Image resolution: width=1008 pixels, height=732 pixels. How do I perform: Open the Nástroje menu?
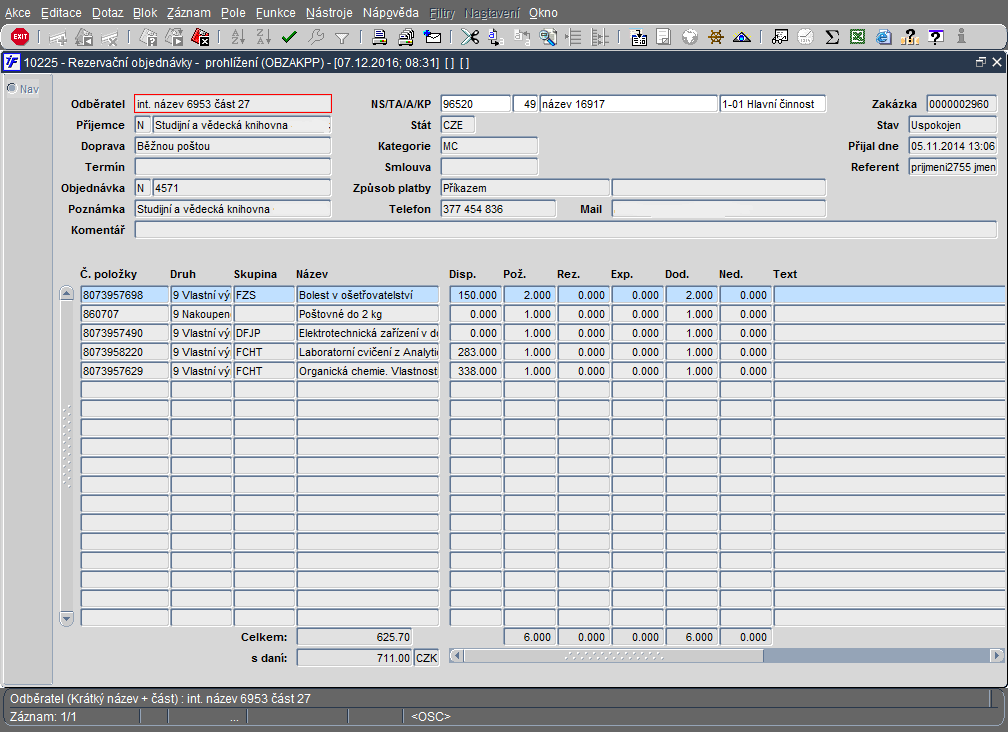pyautogui.click(x=329, y=13)
